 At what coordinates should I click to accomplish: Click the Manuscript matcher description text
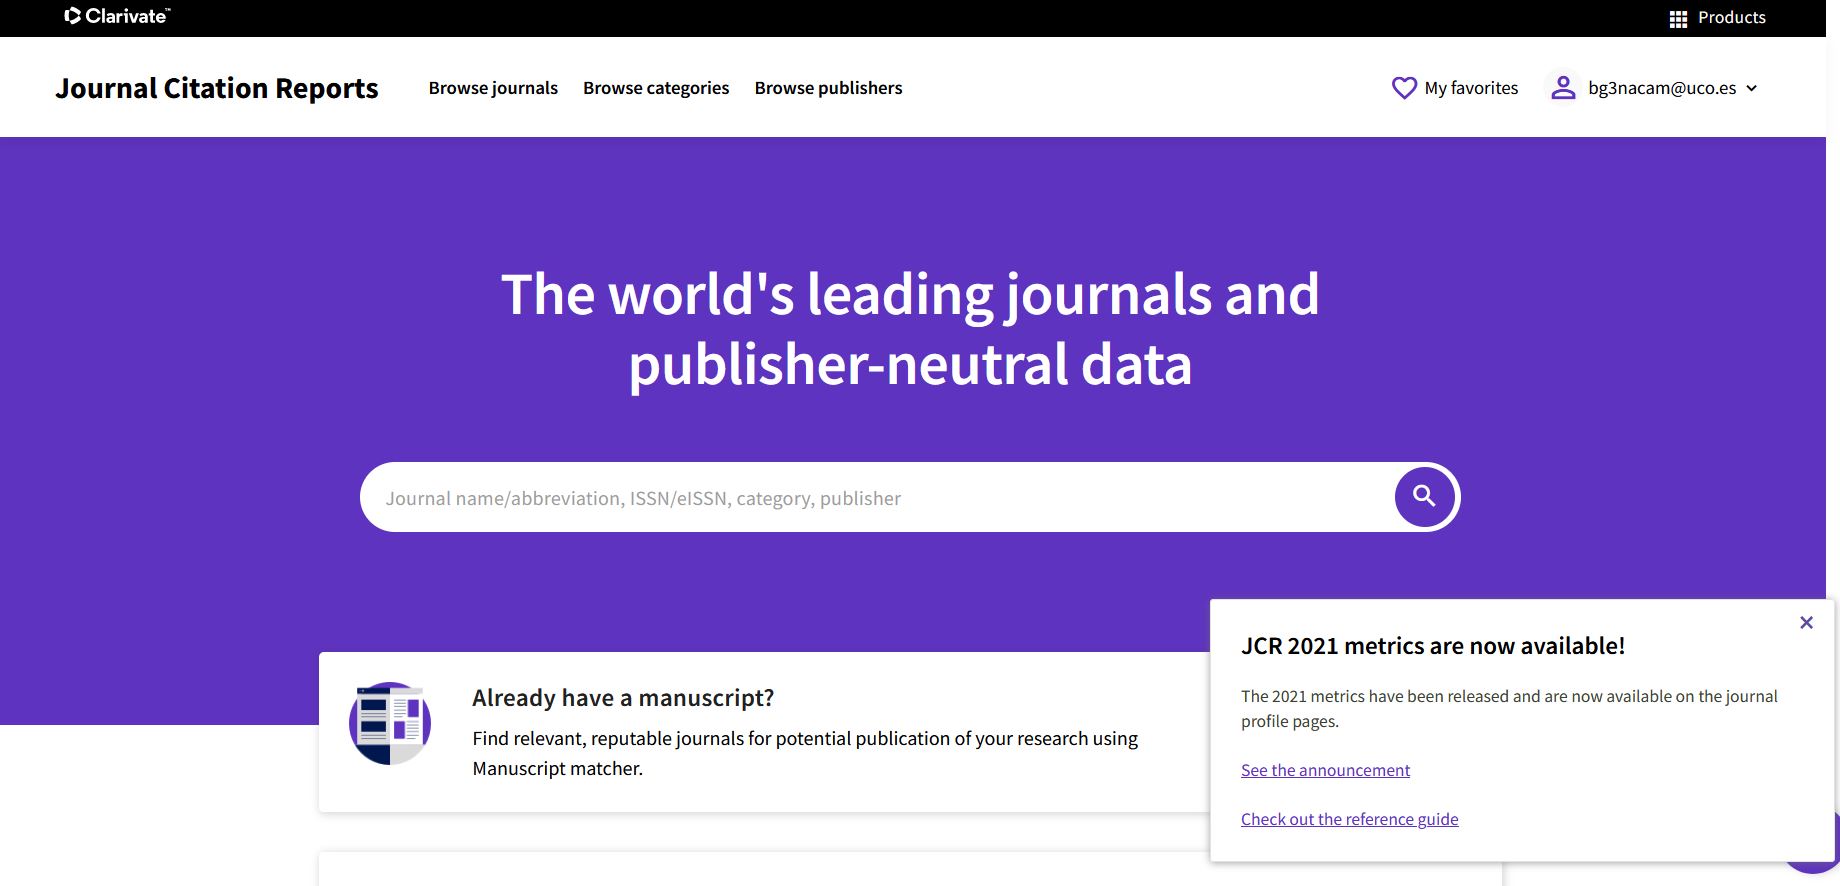pyautogui.click(x=805, y=753)
